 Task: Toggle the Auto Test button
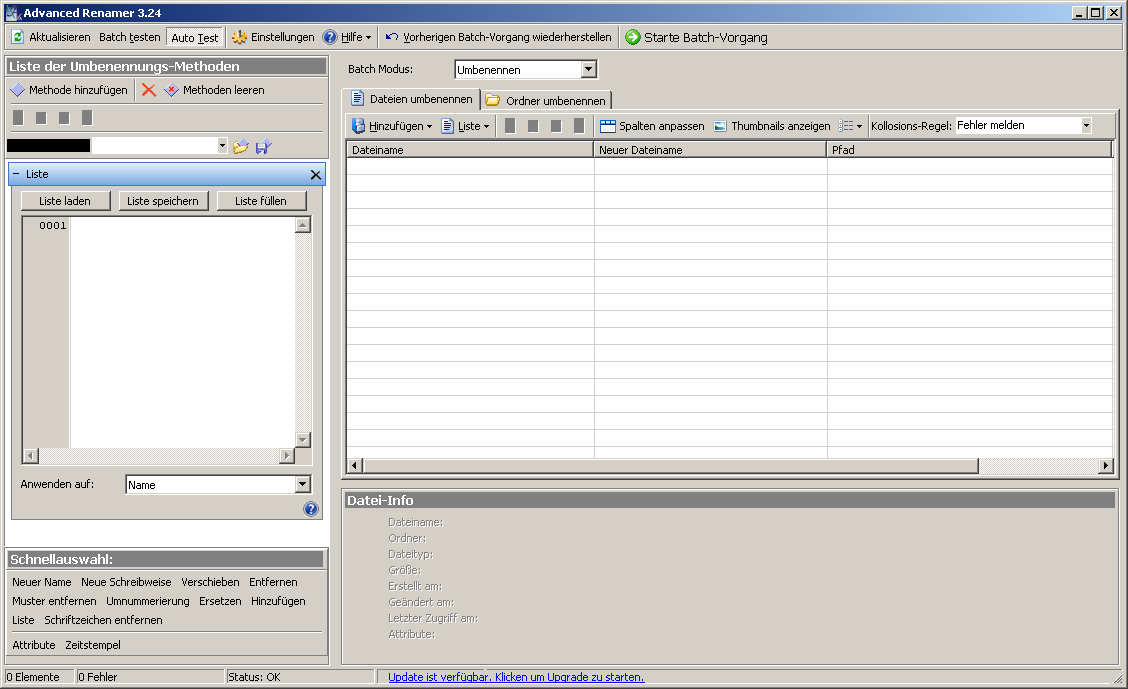[x=195, y=37]
